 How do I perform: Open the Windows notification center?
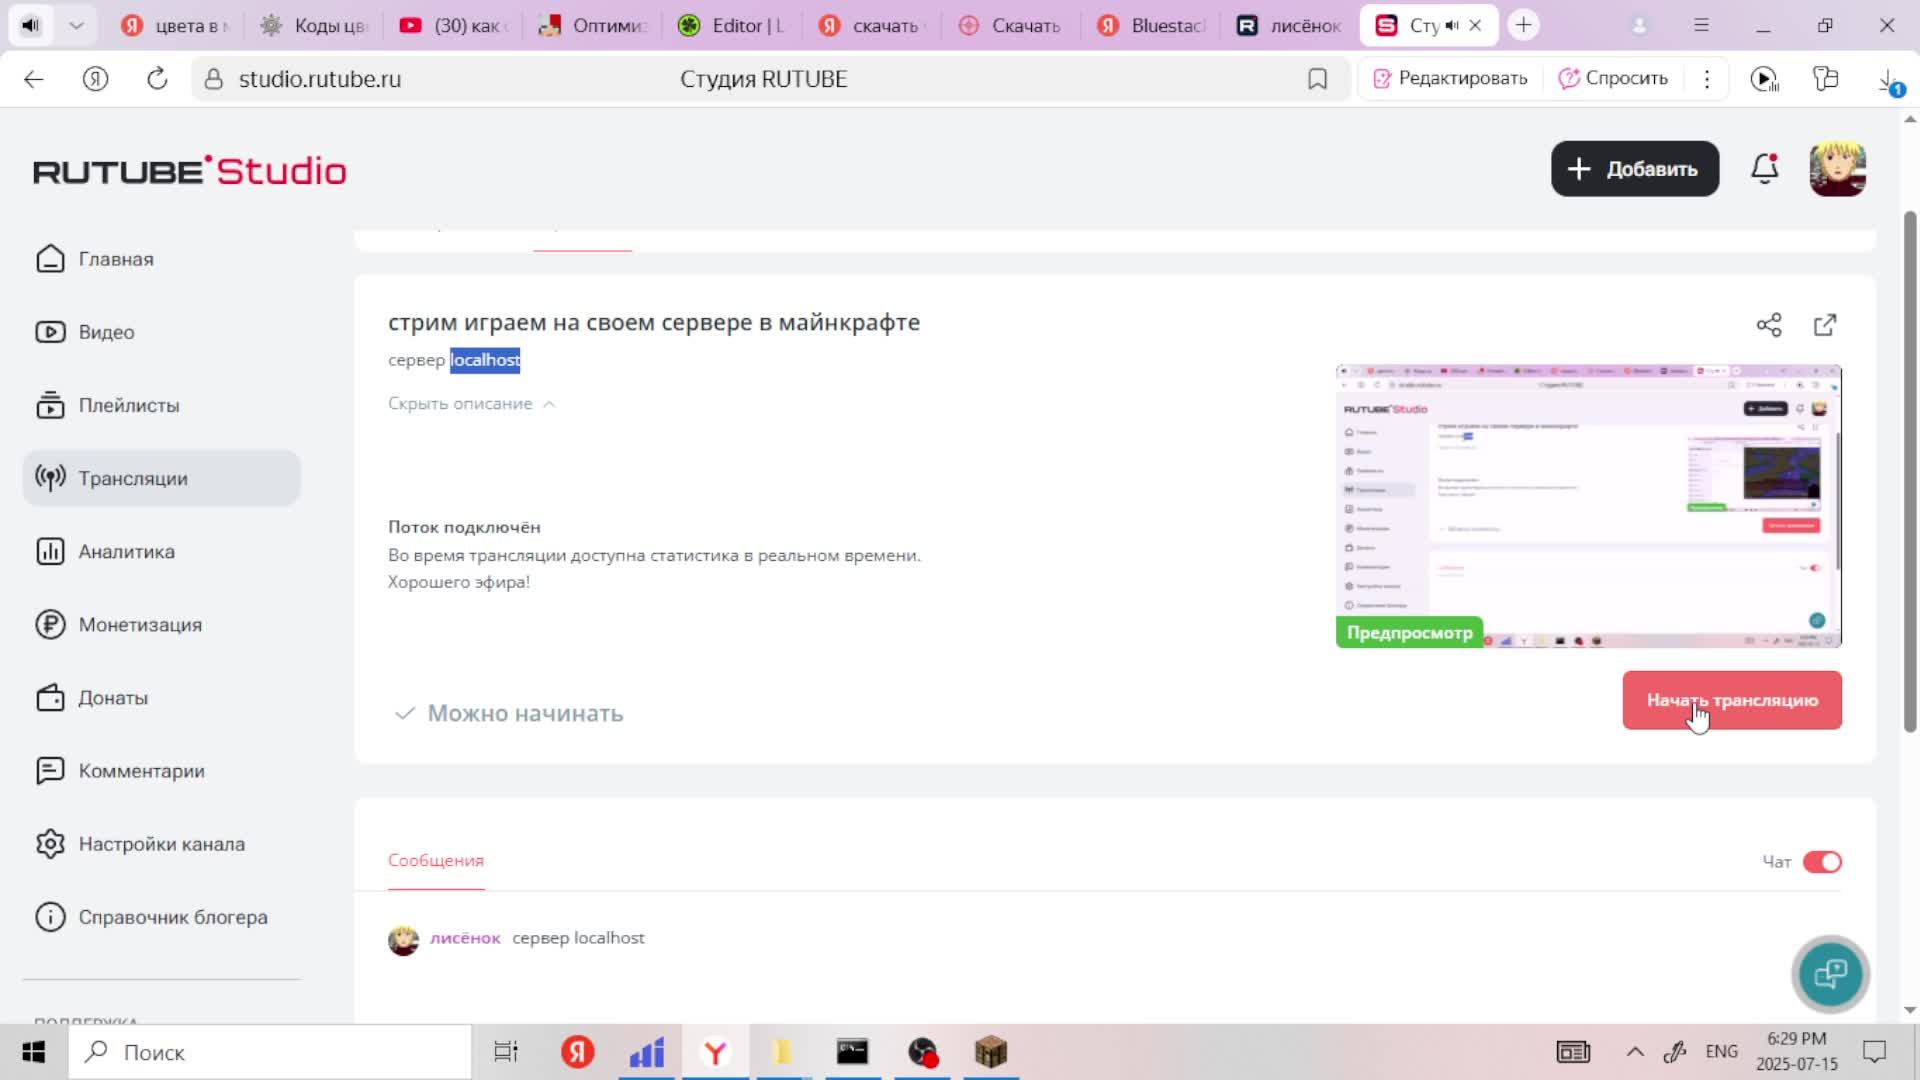click(x=1874, y=1052)
